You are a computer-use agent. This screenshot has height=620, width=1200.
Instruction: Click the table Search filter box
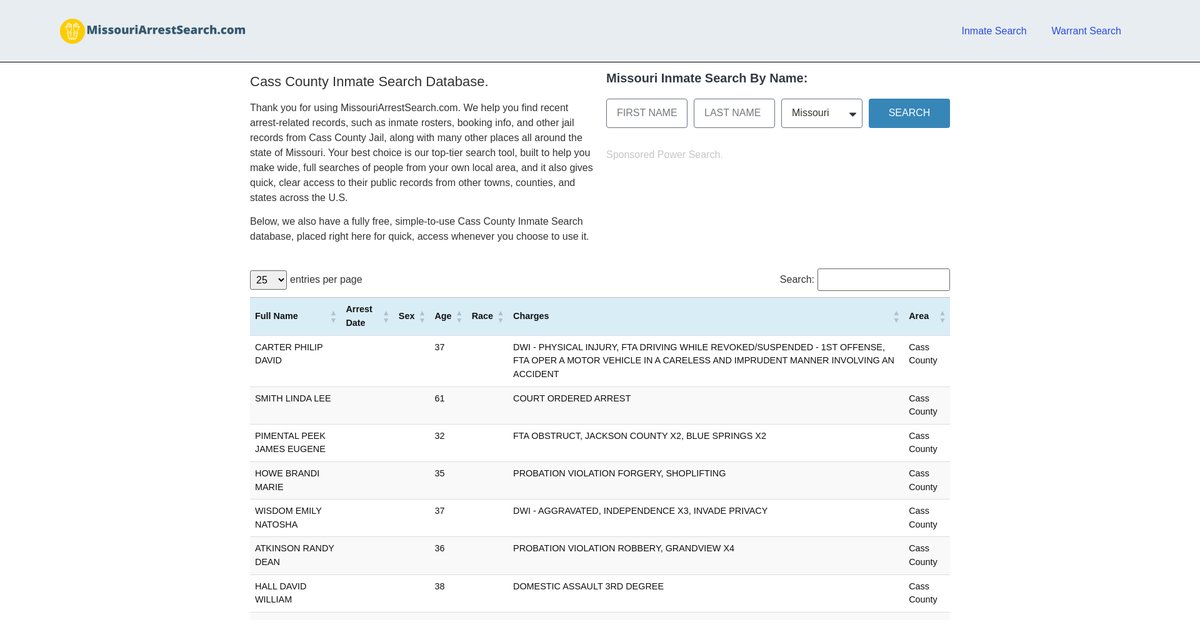point(883,280)
